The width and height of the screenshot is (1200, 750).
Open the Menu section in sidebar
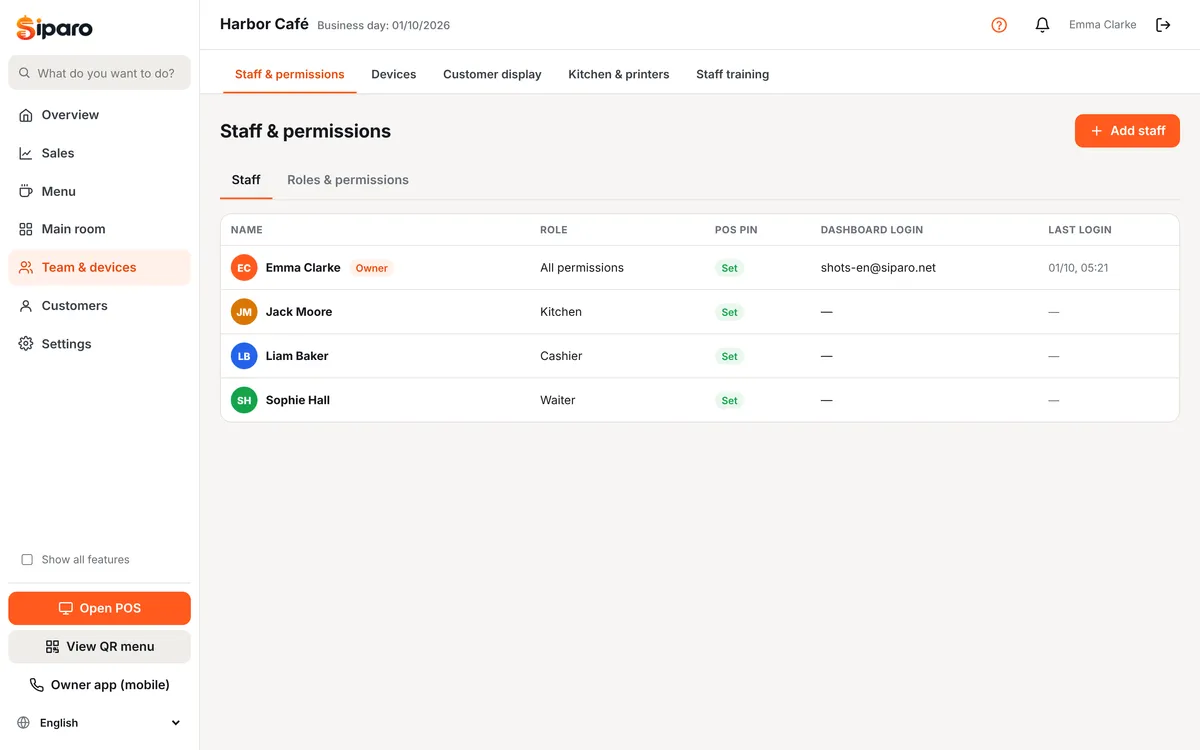pos(99,191)
